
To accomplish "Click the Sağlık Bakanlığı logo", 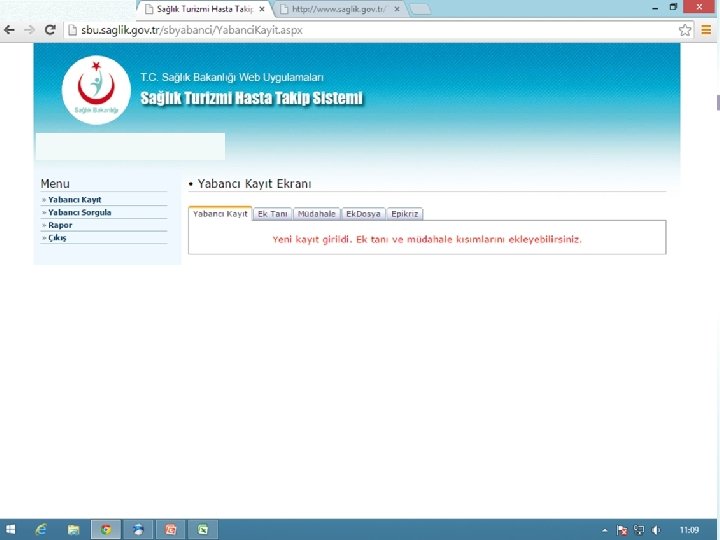I will (x=96, y=90).
